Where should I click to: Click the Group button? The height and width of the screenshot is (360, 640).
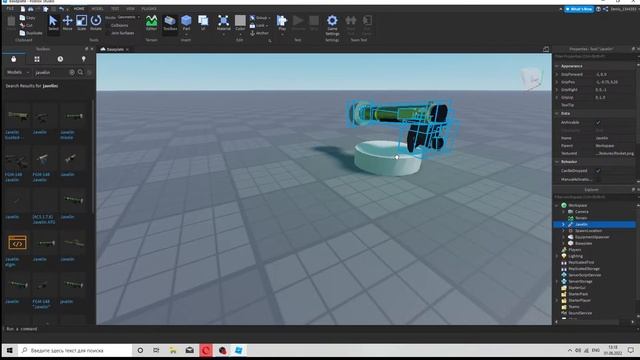point(260,18)
